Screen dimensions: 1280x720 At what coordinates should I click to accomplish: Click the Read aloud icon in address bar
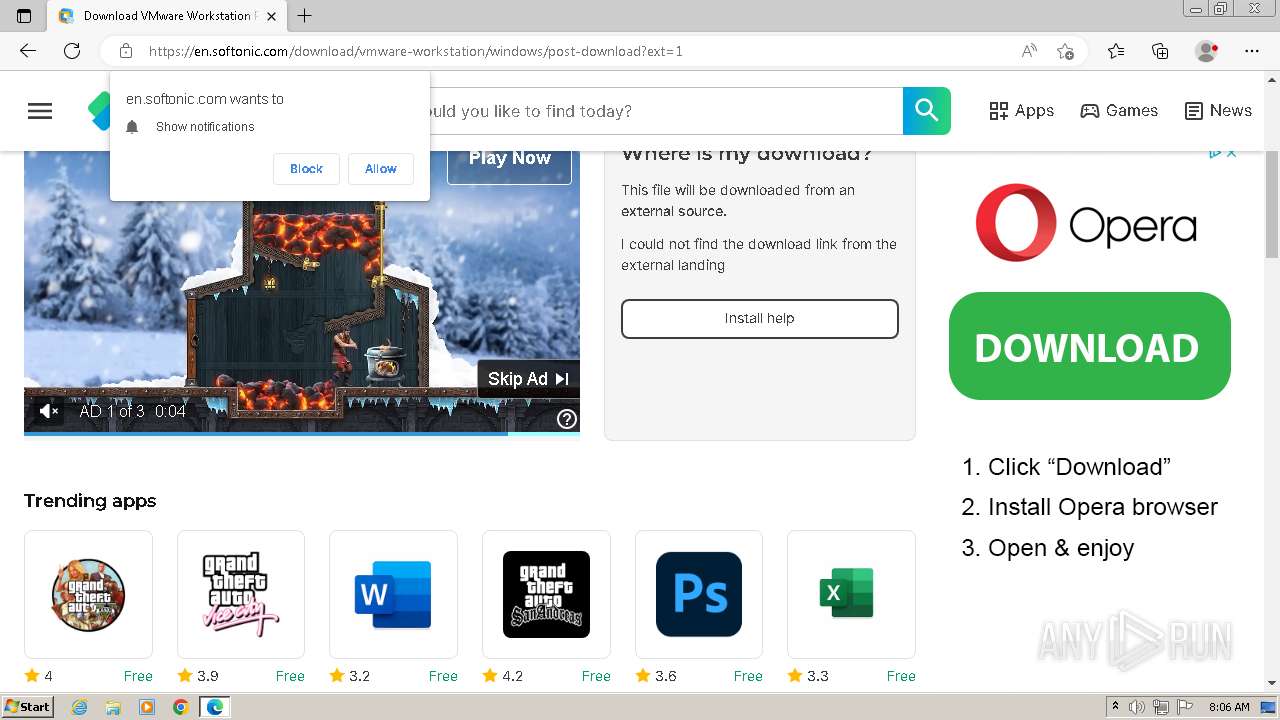[1029, 51]
